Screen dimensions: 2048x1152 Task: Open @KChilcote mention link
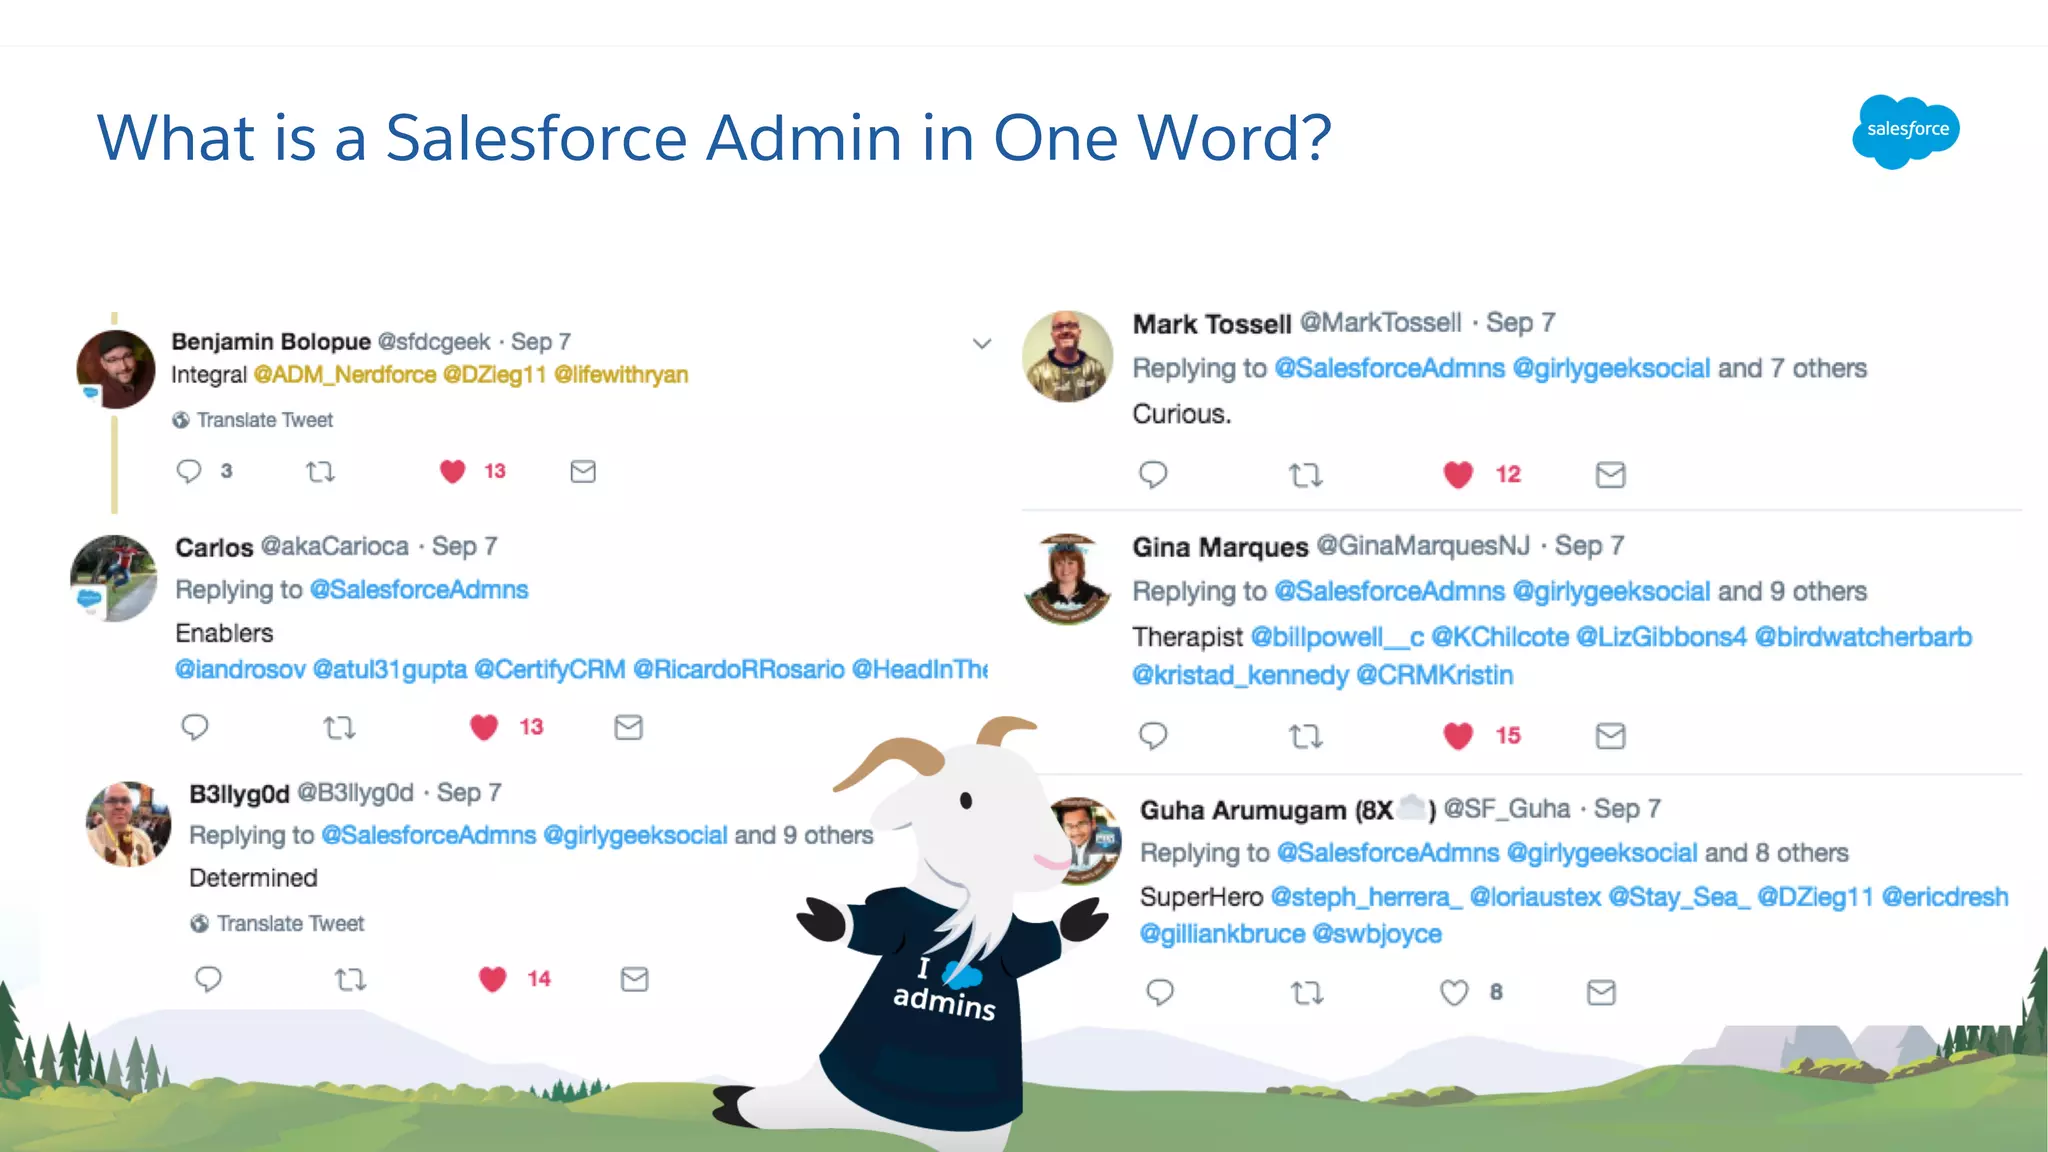tap(1500, 637)
